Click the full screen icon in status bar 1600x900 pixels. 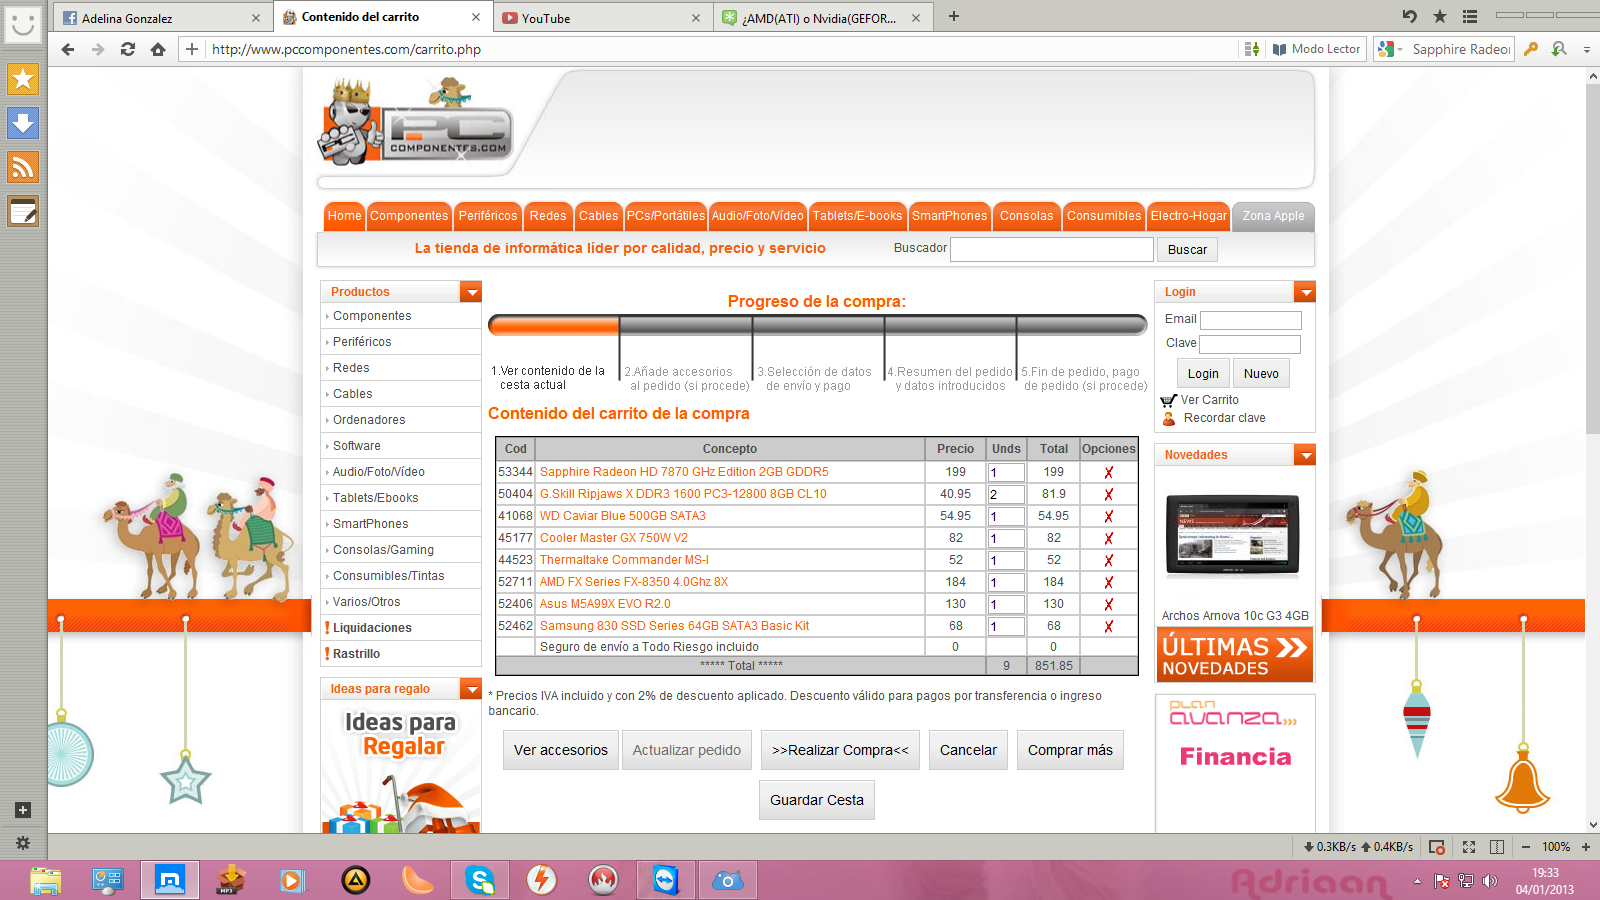[x=1469, y=847]
